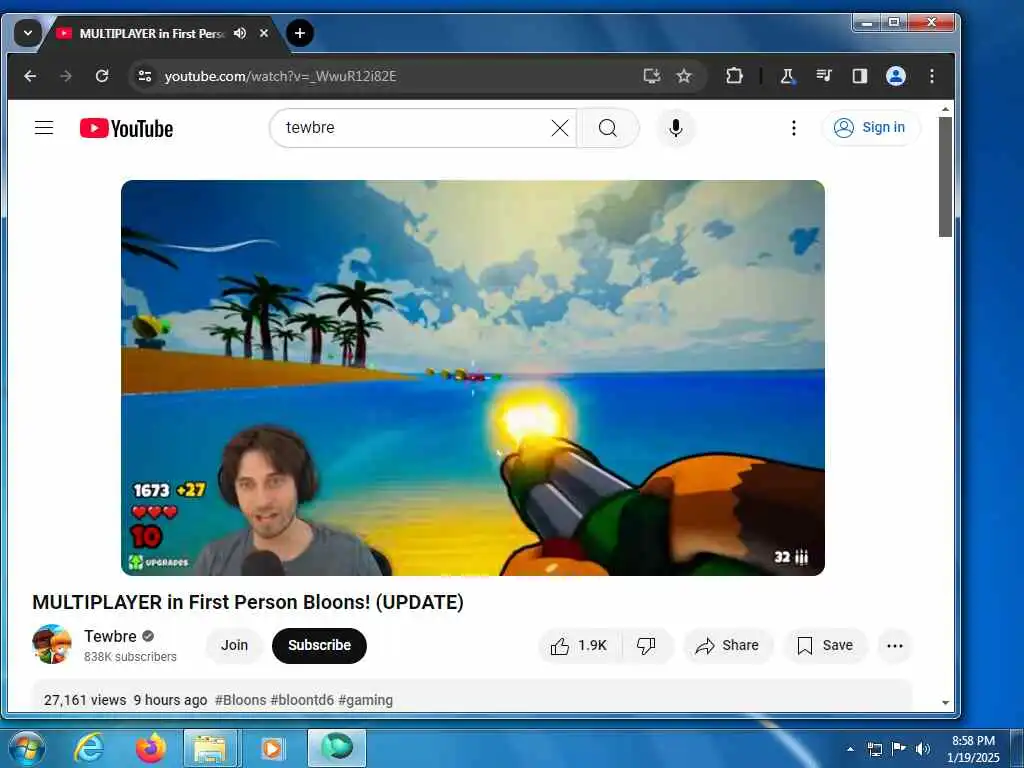Image resolution: width=1024 pixels, height=768 pixels.
Task: Open the tab search dropdown arrow
Action: [27, 33]
